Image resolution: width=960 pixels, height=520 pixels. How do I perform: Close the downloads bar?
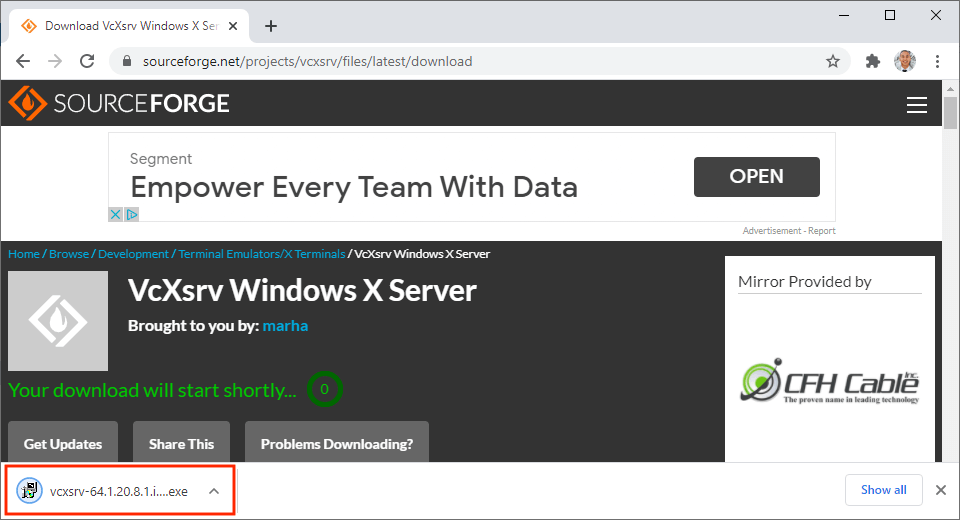click(941, 490)
